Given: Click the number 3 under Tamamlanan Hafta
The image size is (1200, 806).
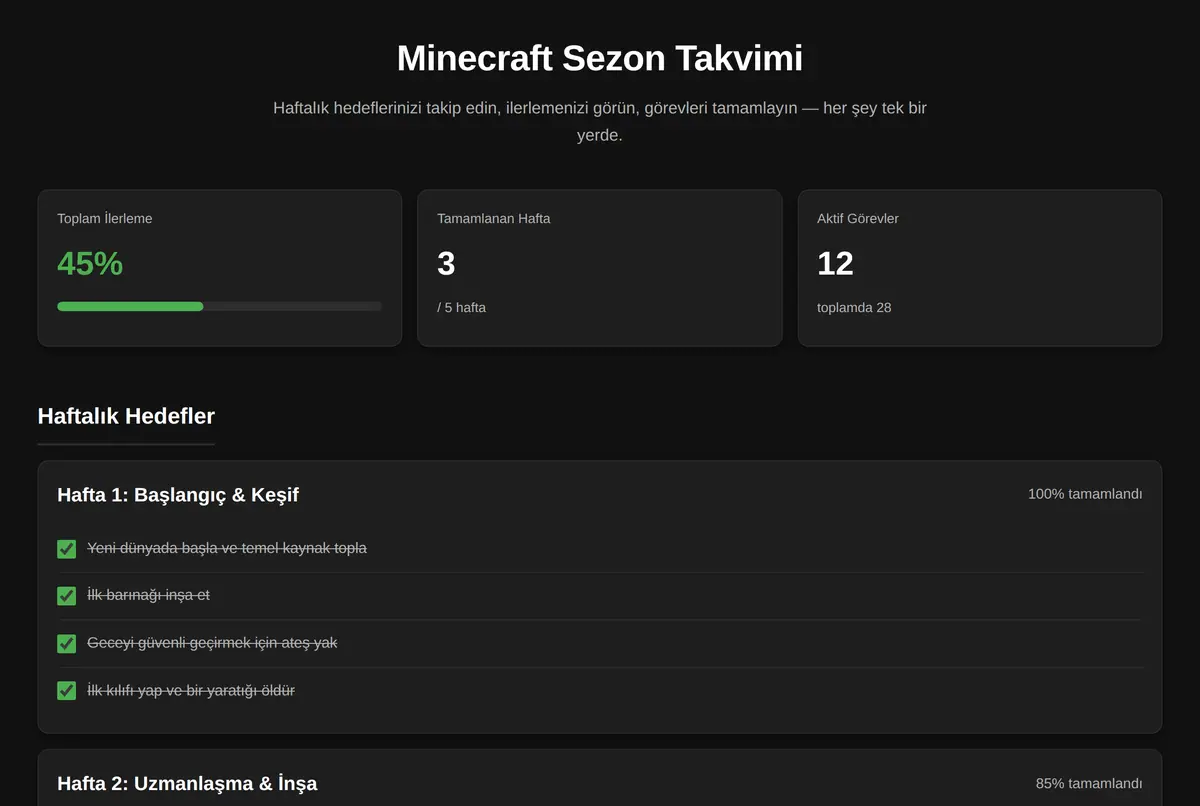Looking at the screenshot, I should pos(446,264).
